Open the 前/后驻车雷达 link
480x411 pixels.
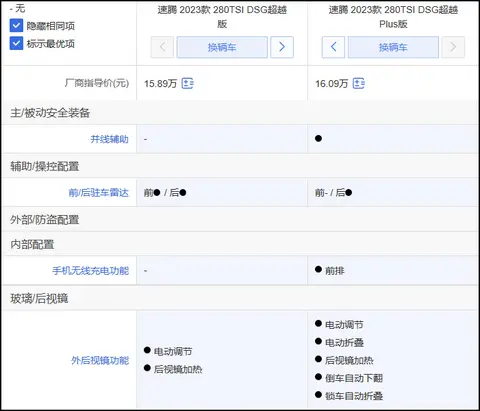99,193
